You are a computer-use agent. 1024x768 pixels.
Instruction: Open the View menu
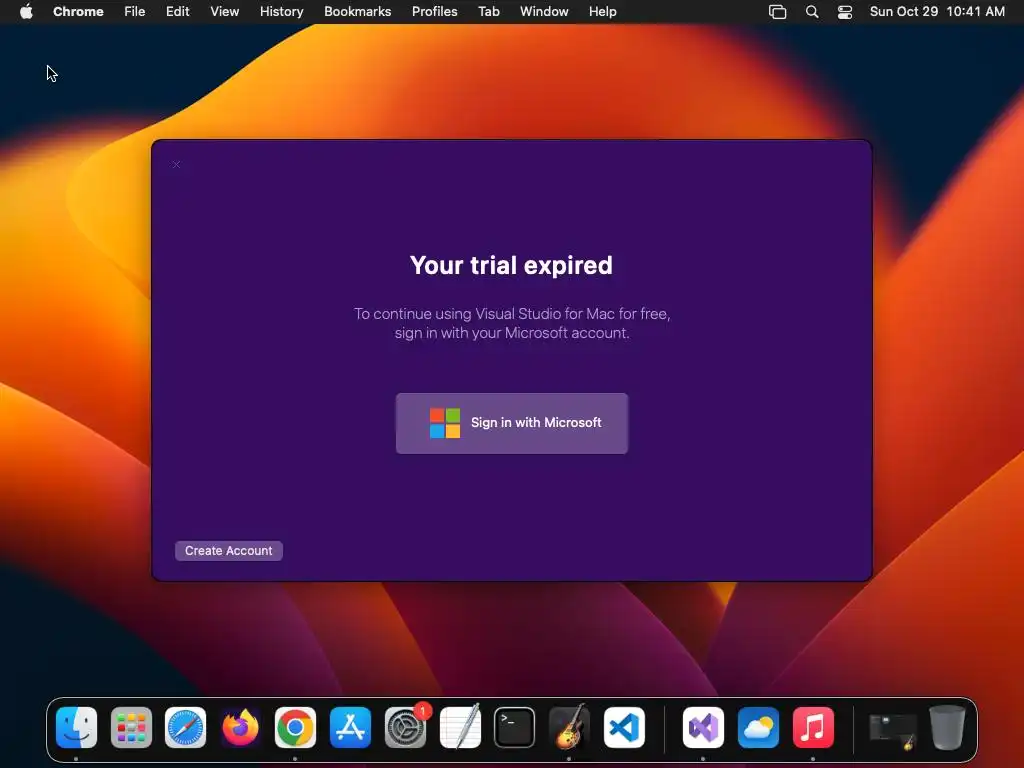(225, 11)
